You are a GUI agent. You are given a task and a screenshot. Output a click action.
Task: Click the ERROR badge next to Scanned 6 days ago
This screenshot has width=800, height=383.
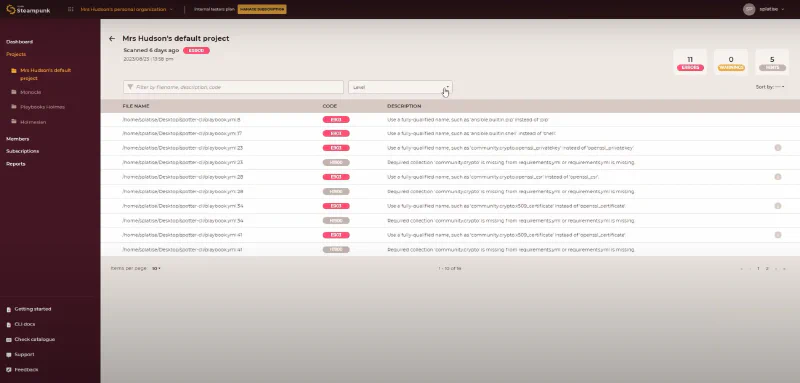coord(196,50)
